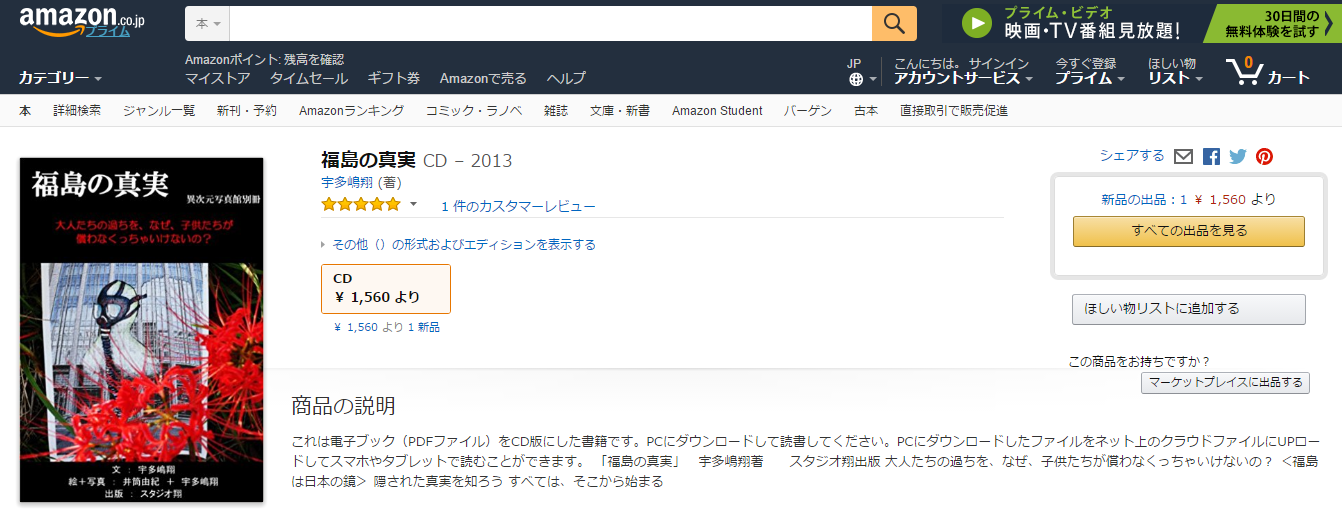This screenshot has height=519, width=1342.
Task: Click the globe language icon
Action: pos(856,79)
